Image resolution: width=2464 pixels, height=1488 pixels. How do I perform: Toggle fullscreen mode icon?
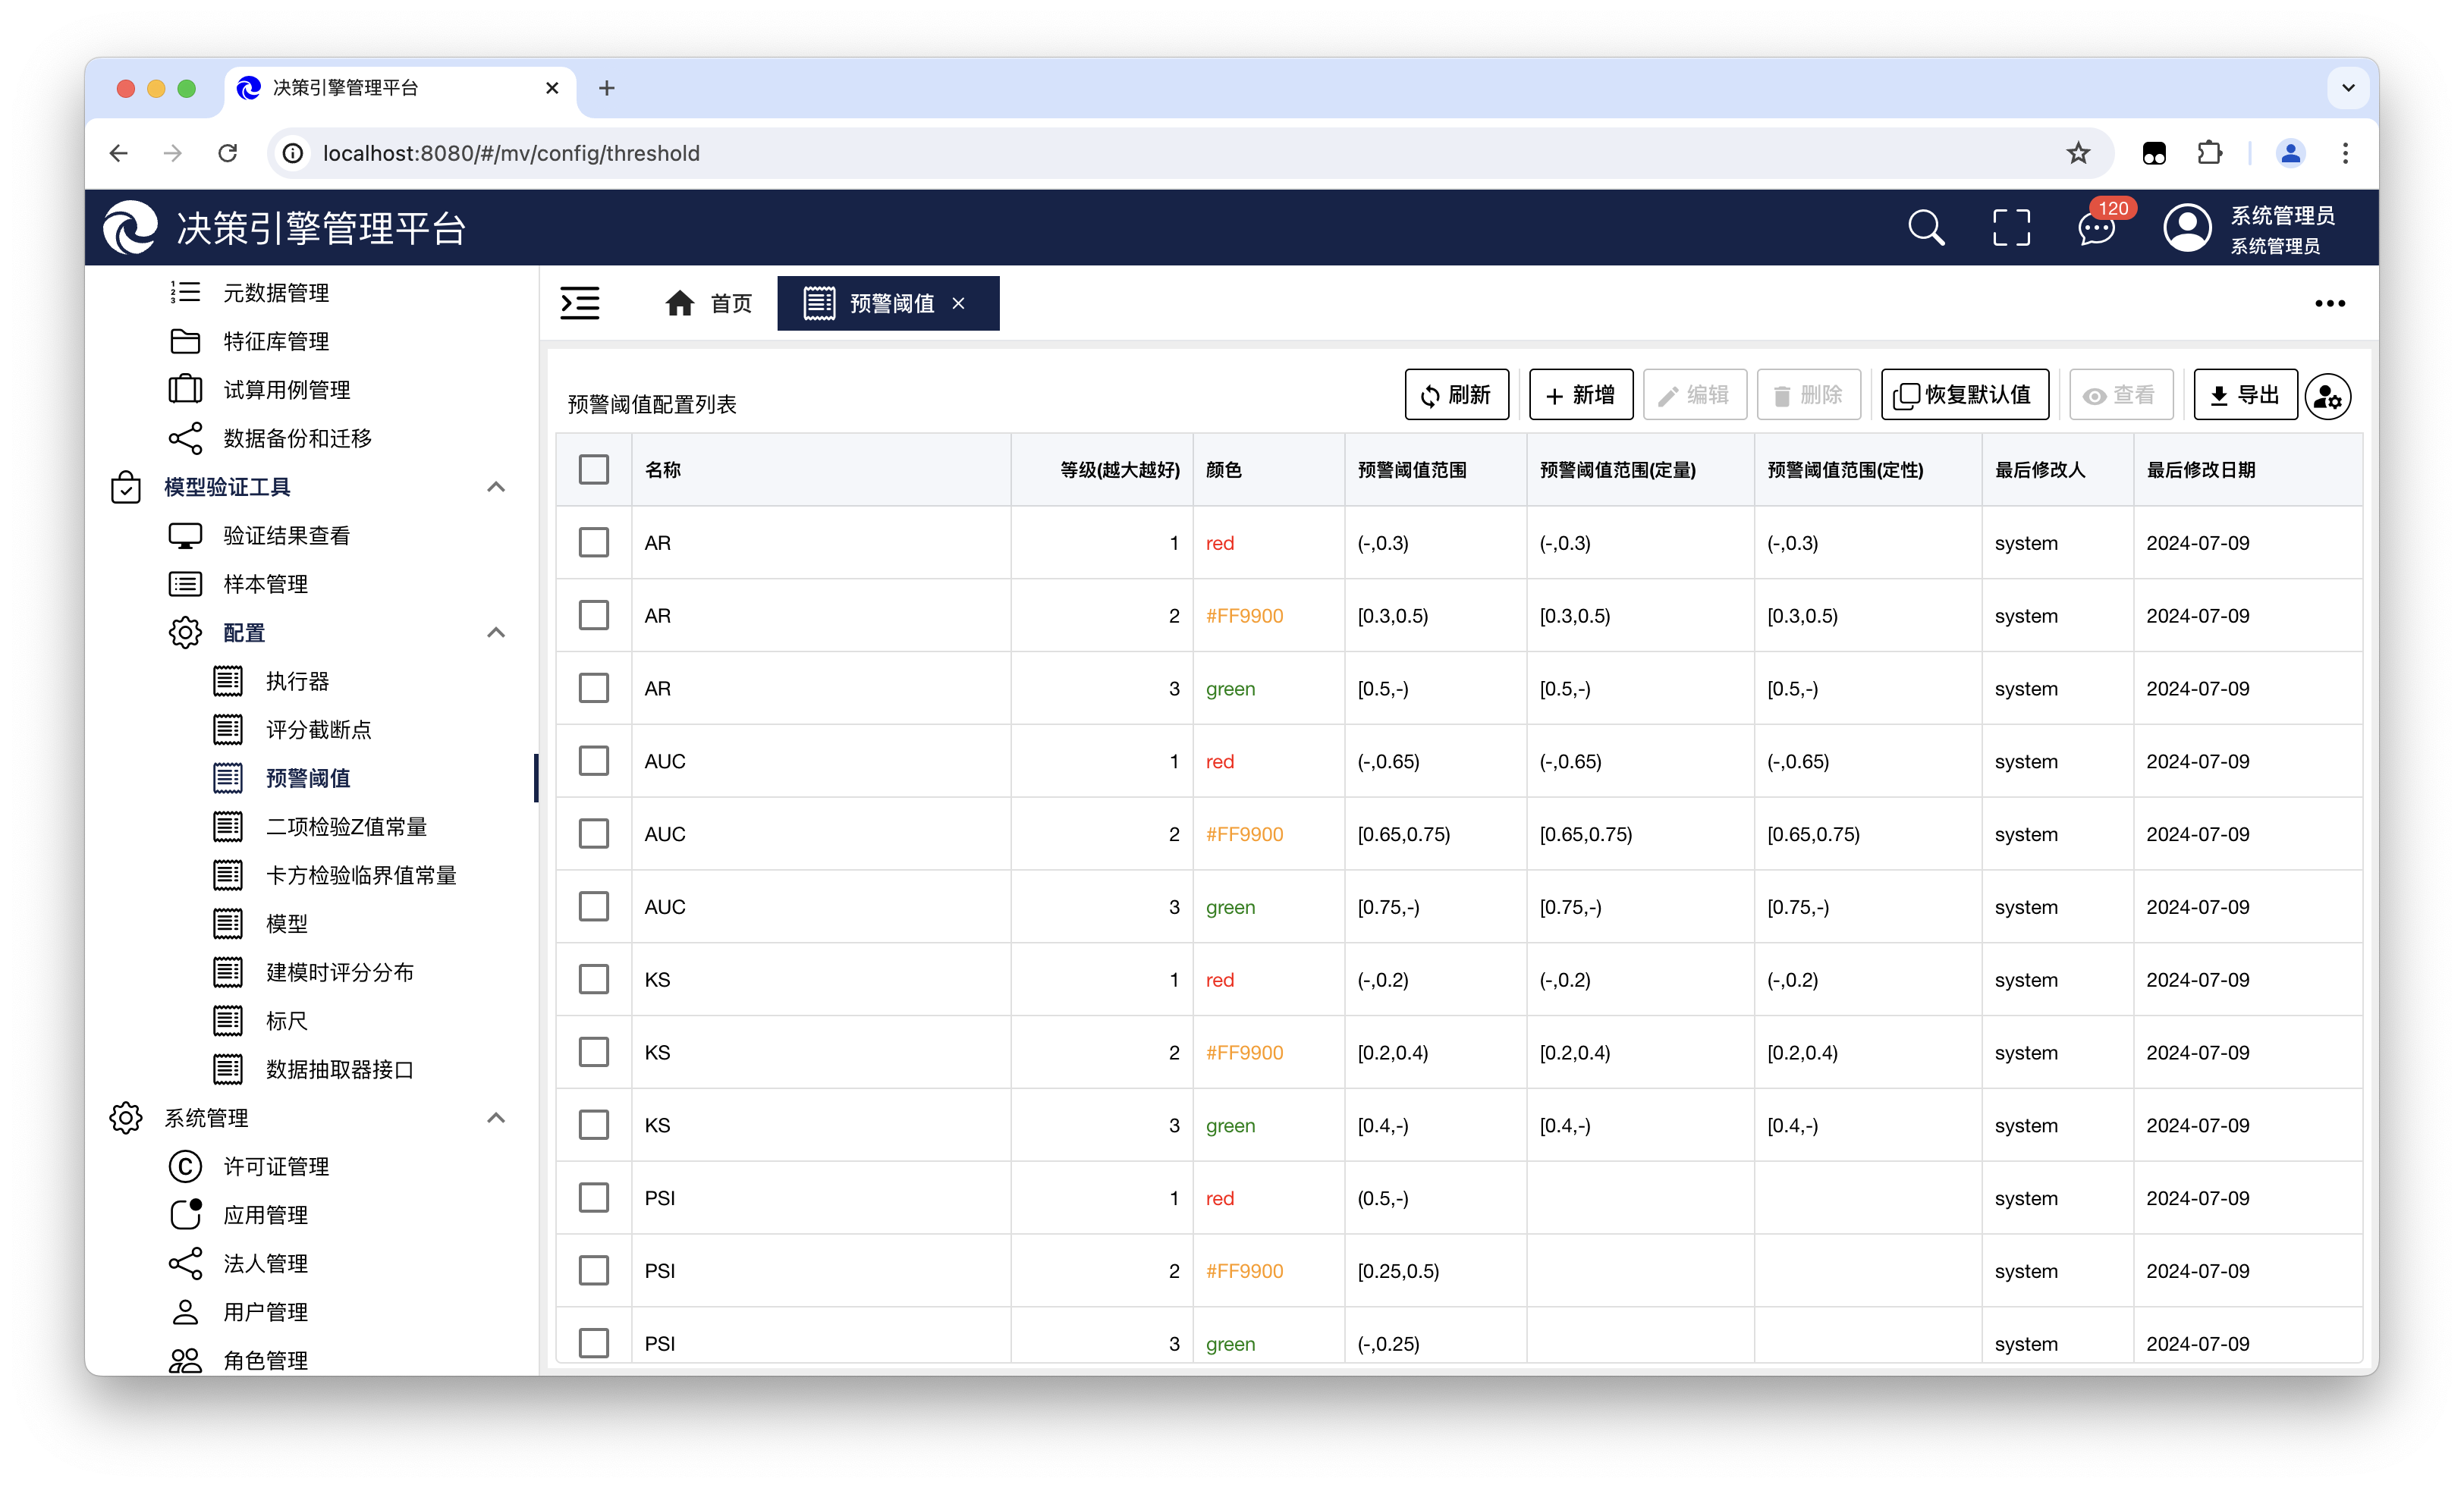click(2011, 228)
